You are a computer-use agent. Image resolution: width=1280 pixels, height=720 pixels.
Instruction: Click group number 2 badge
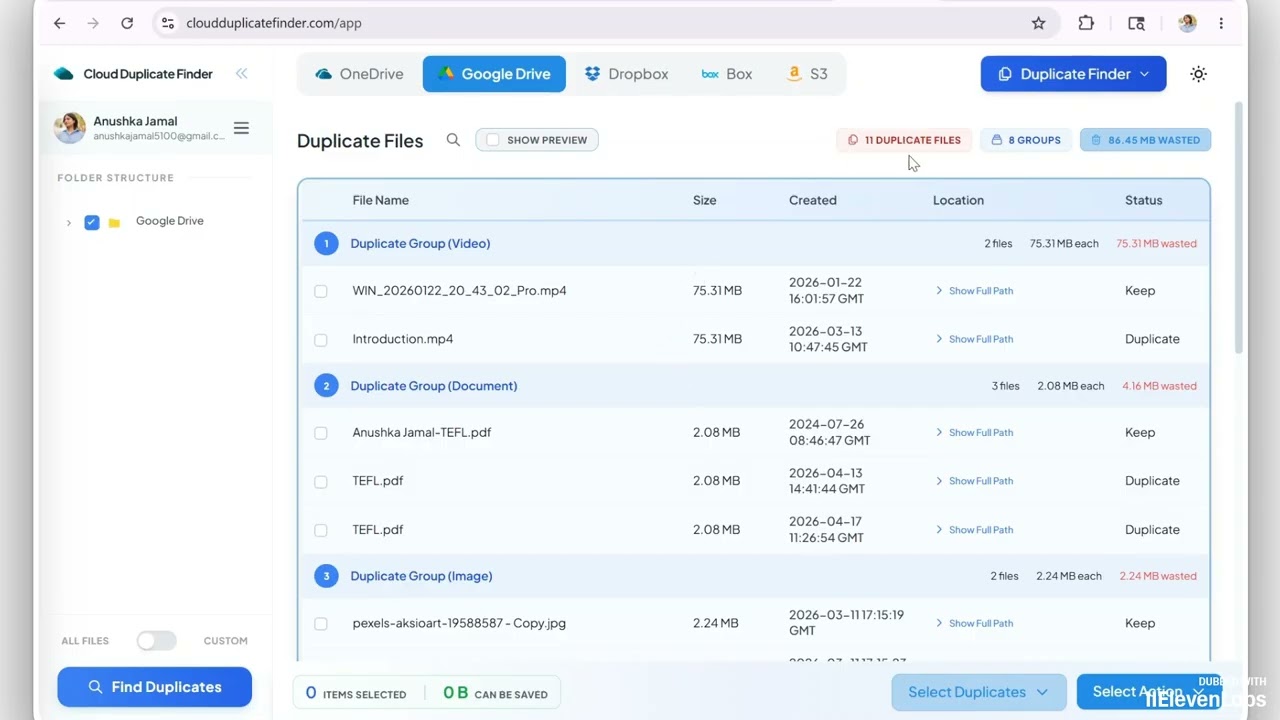click(x=326, y=385)
